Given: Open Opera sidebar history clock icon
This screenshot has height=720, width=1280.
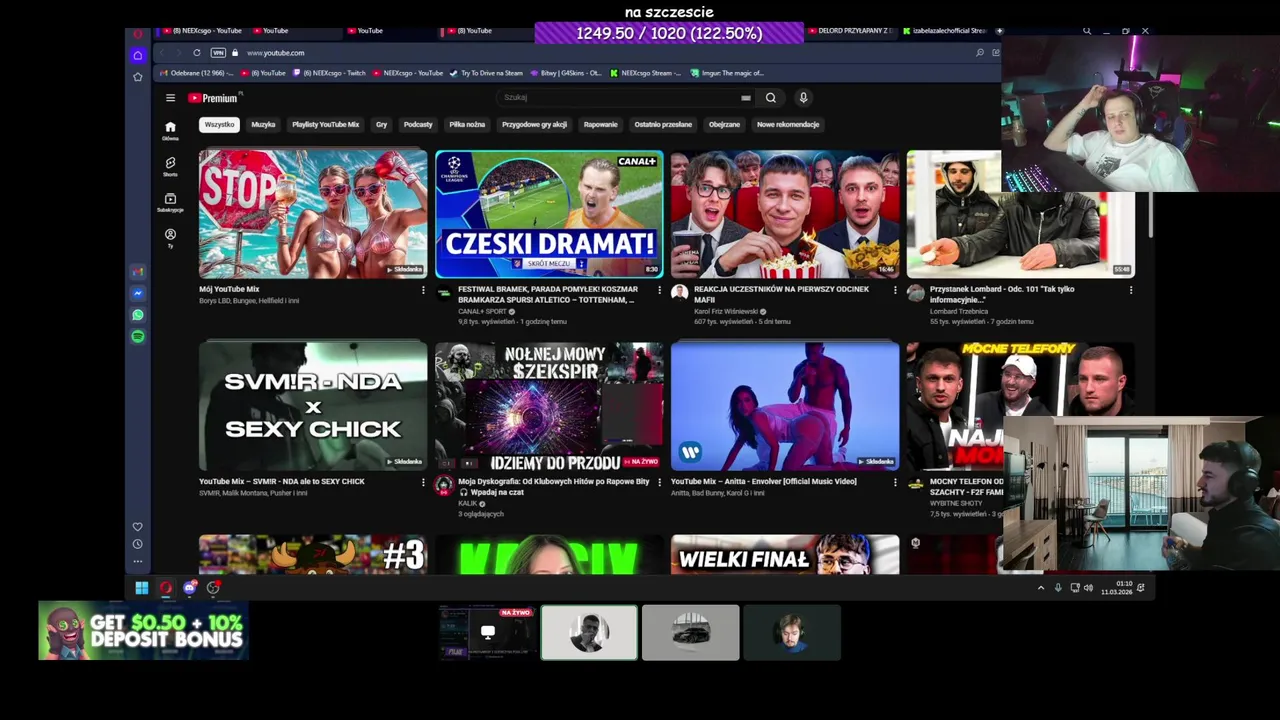Looking at the screenshot, I should click(138, 544).
